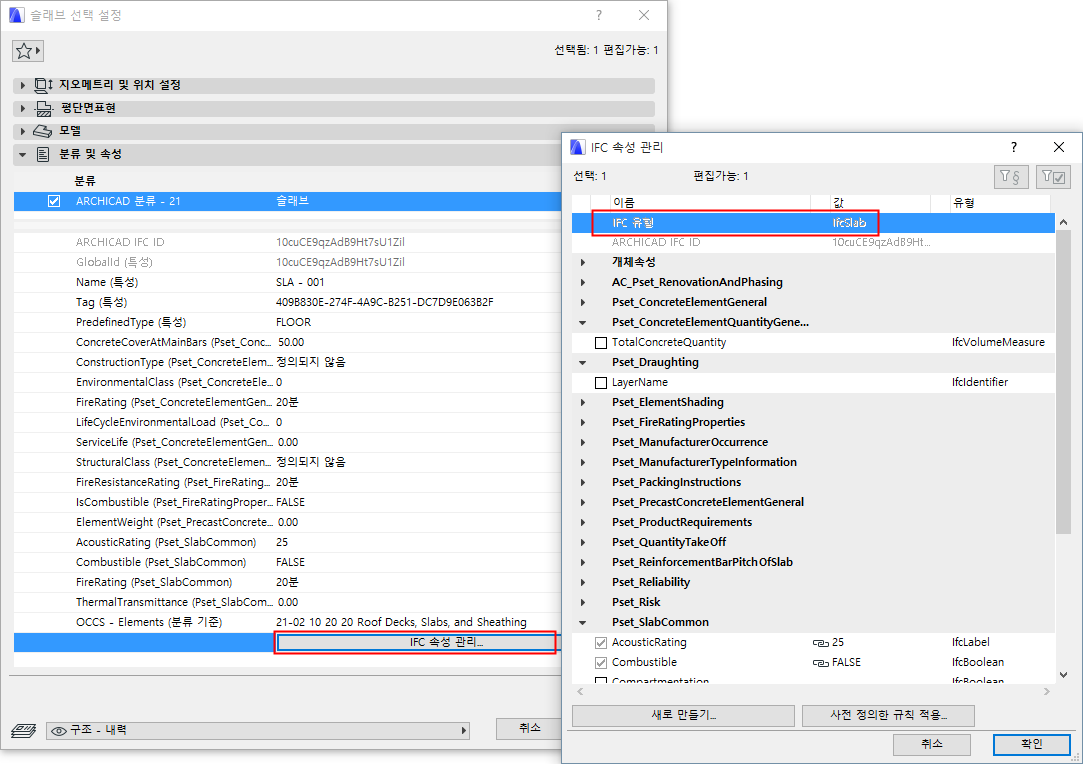
Task: Click help question mark in slab settings
Action: pos(599,15)
